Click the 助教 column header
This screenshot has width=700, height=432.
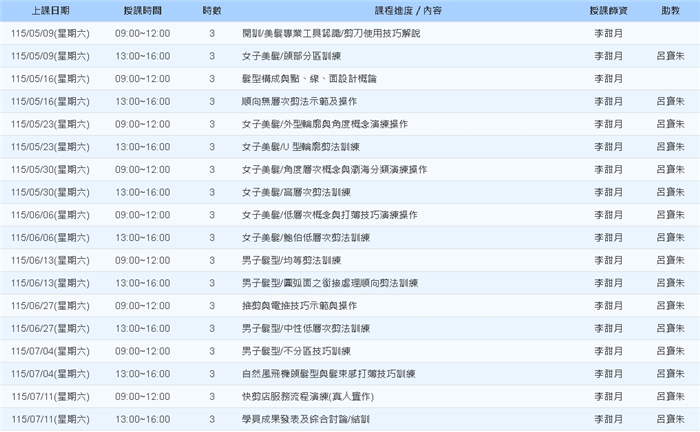(670, 9)
